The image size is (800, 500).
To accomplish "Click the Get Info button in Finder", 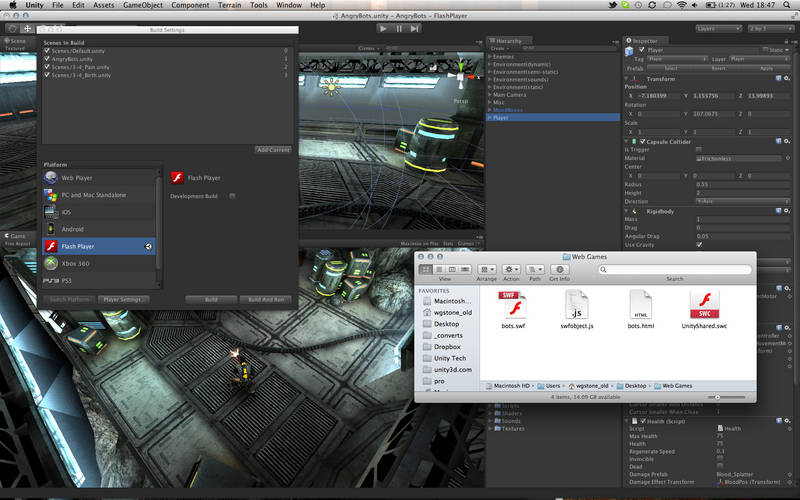I will pos(560,269).
